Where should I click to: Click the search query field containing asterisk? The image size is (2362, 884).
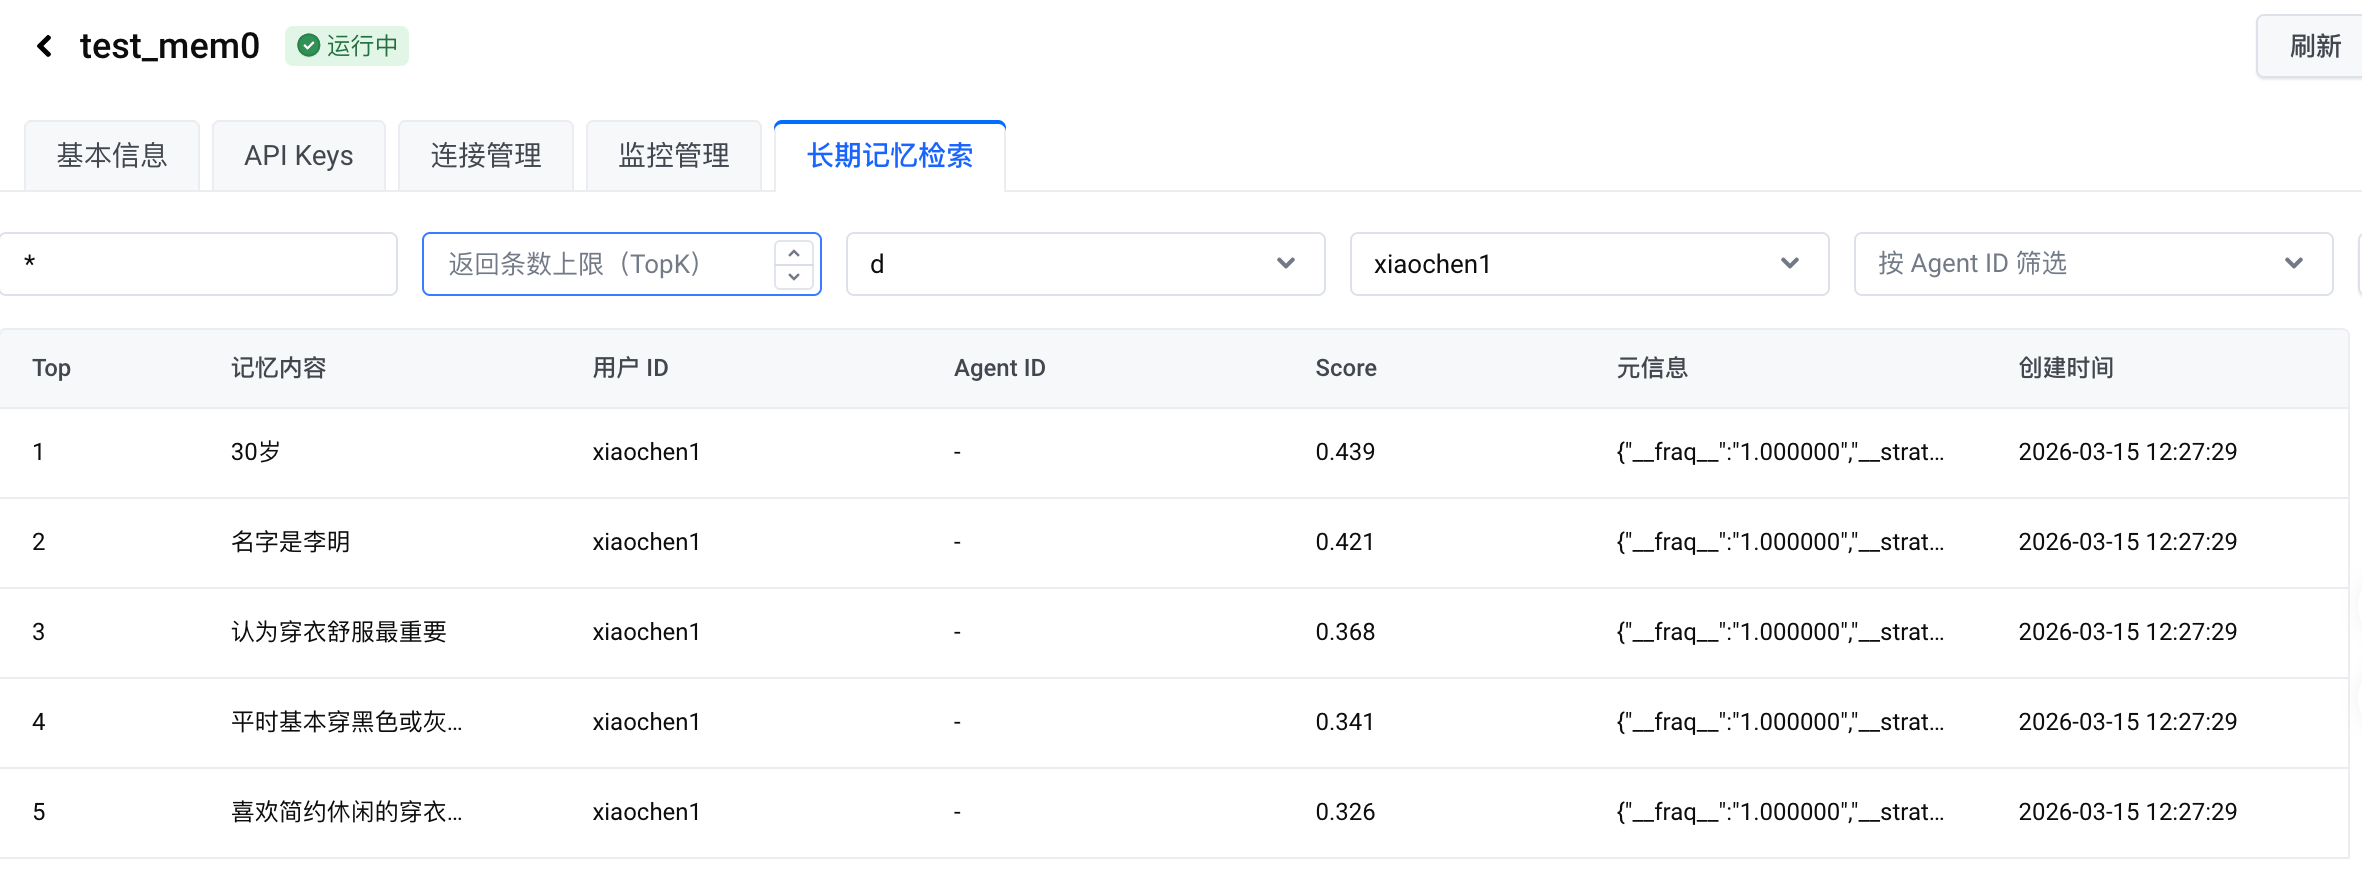point(200,264)
